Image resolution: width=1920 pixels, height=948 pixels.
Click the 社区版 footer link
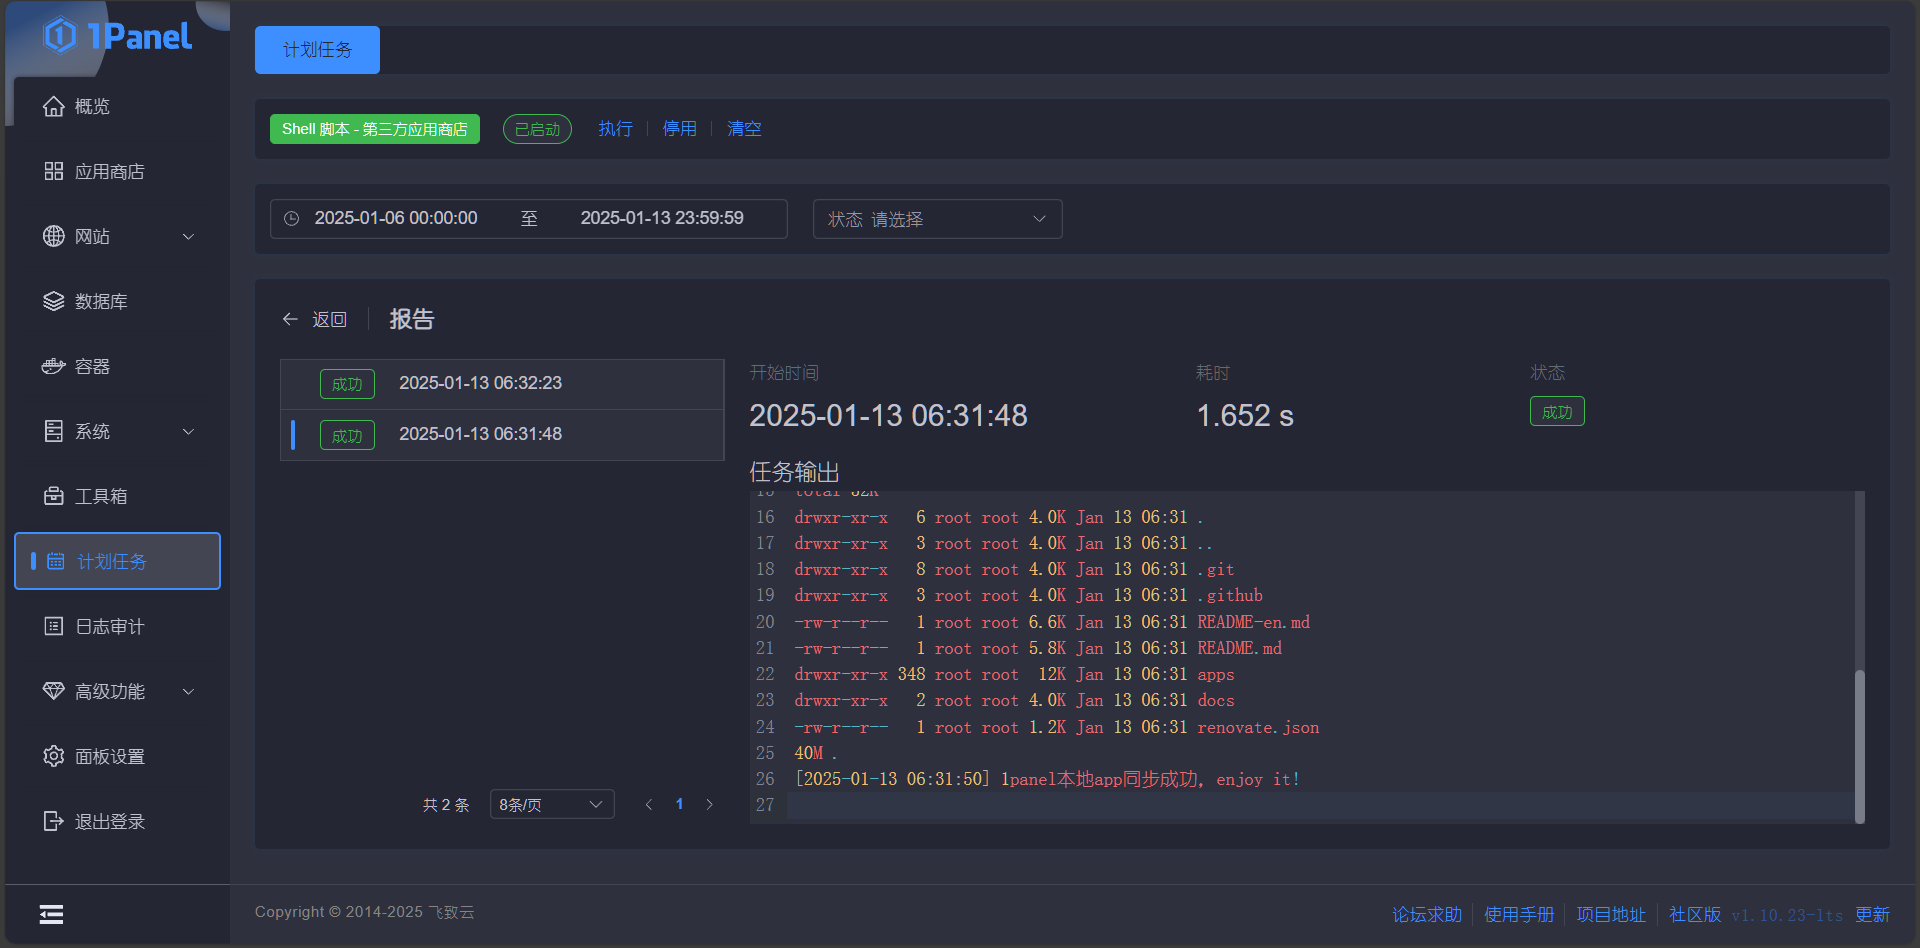coord(1695,915)
